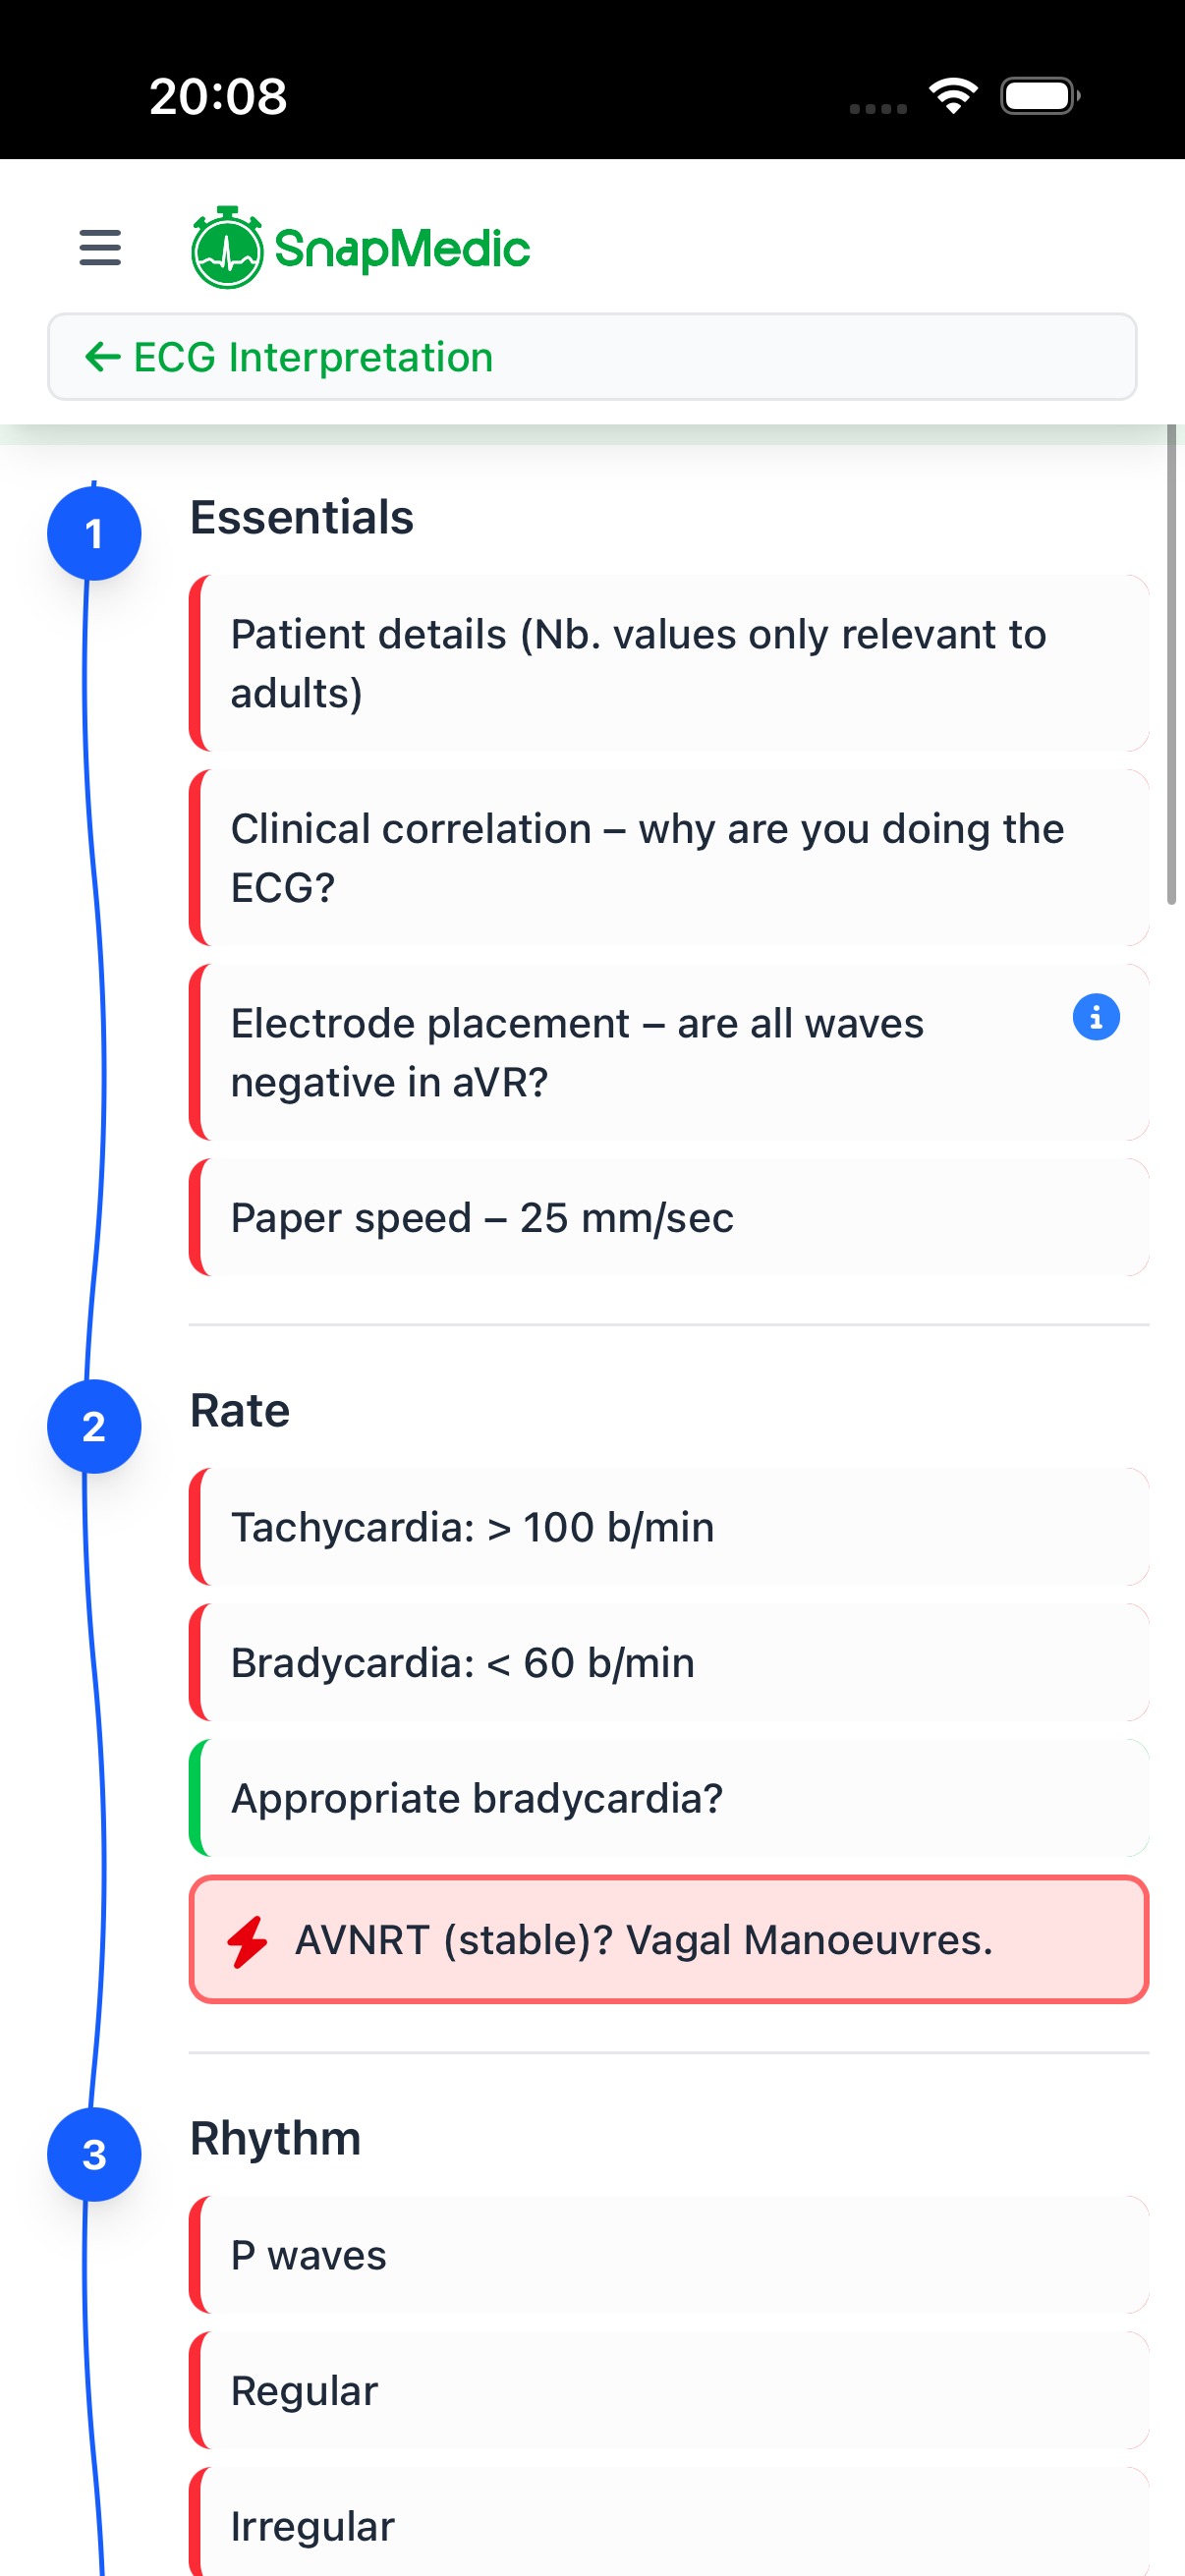Tap the Regular rhythm item
This screenshot has width=1185, height=2576.
tap(668, 2390)
